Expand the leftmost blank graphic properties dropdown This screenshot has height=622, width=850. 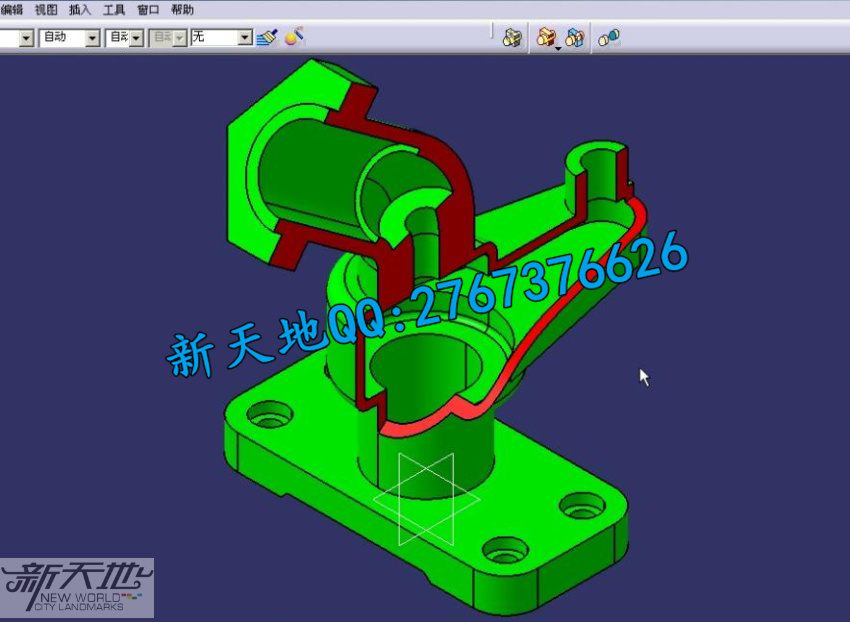26,38
